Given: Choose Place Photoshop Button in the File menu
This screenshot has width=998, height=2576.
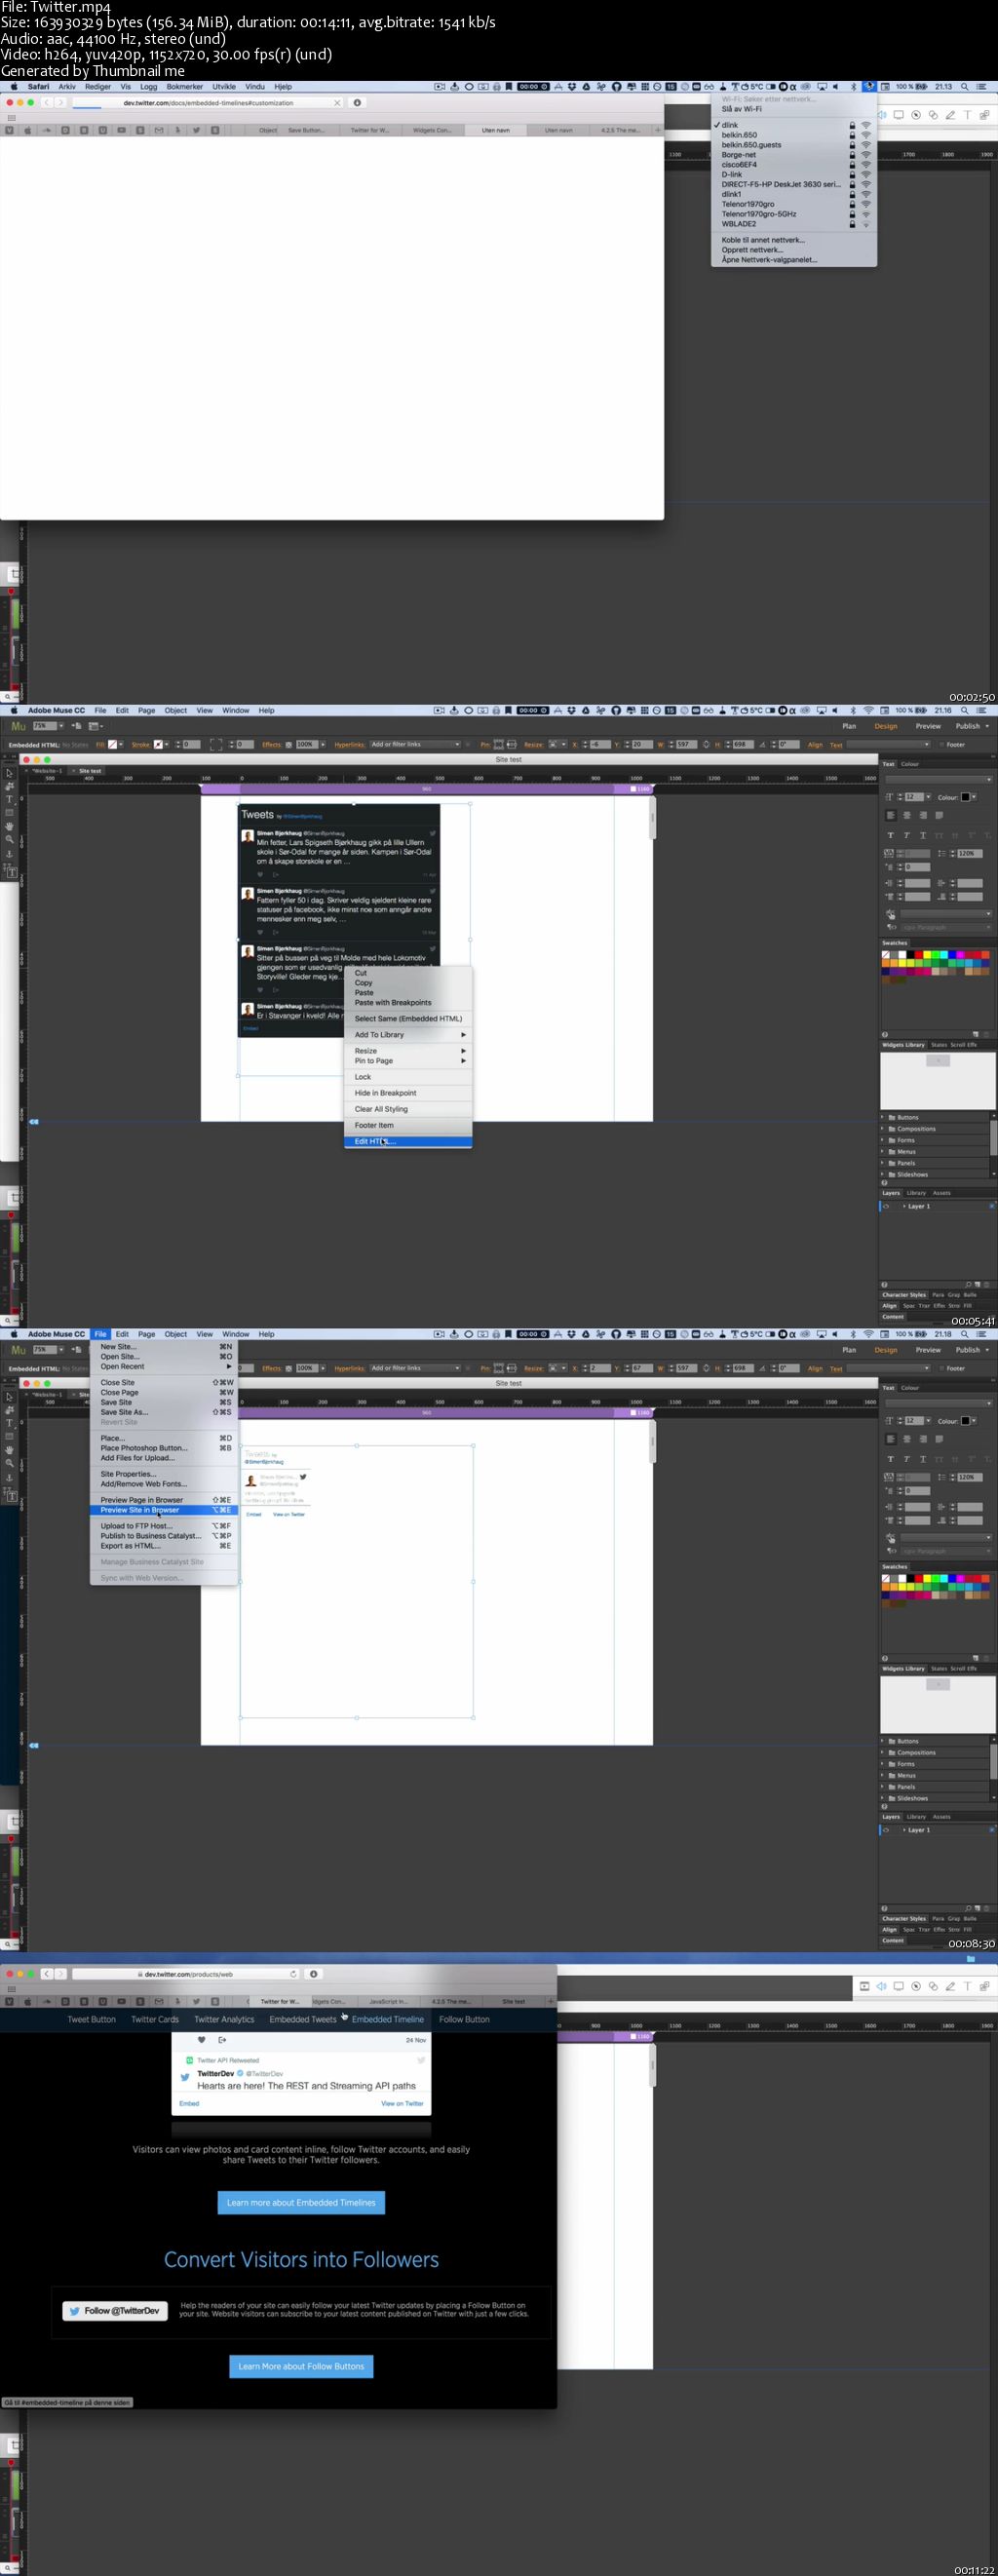Looking at the screenshot, I should (165, 1448).
